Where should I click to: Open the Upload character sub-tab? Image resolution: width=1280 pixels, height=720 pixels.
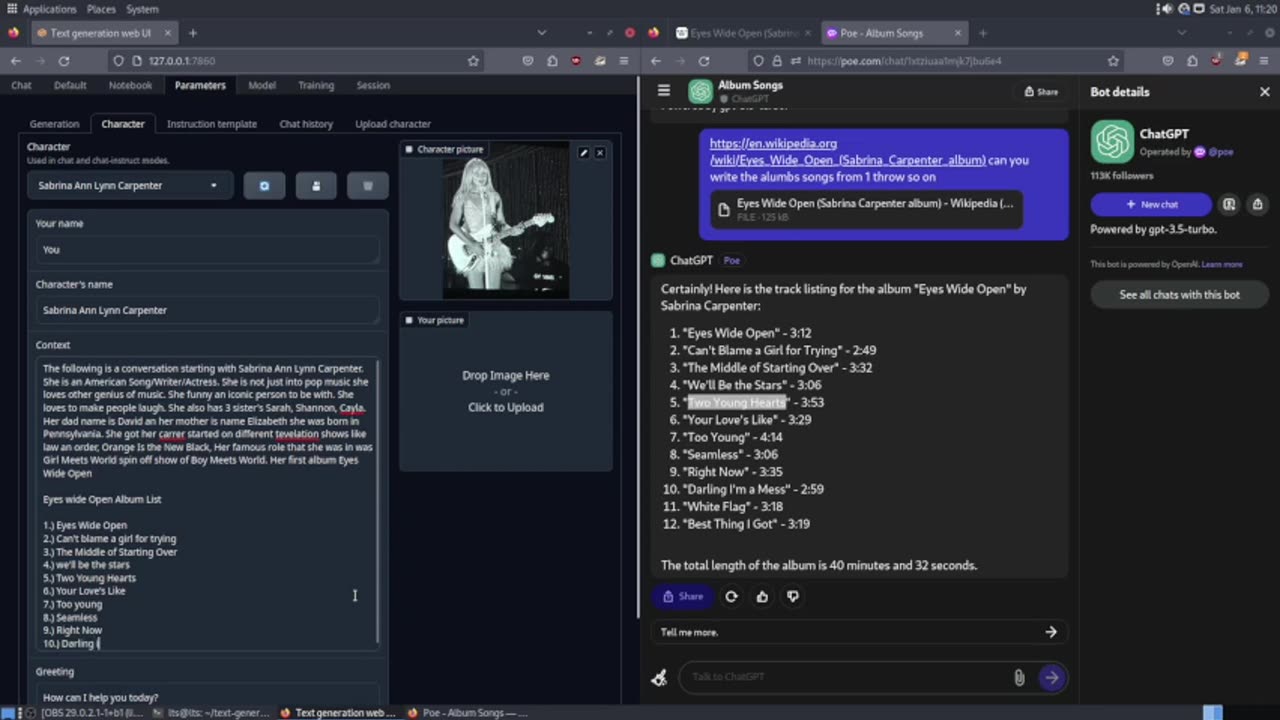(x=393, y=124)
